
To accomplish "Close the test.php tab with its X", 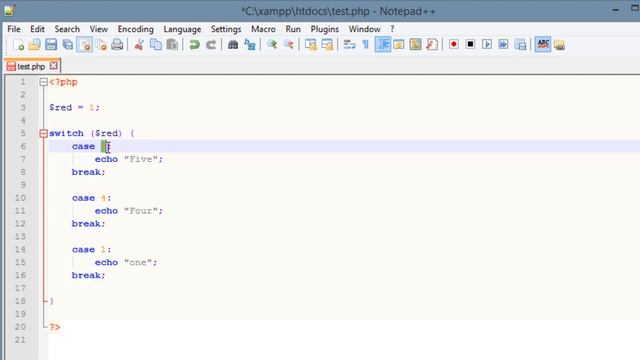I will 53,66.
